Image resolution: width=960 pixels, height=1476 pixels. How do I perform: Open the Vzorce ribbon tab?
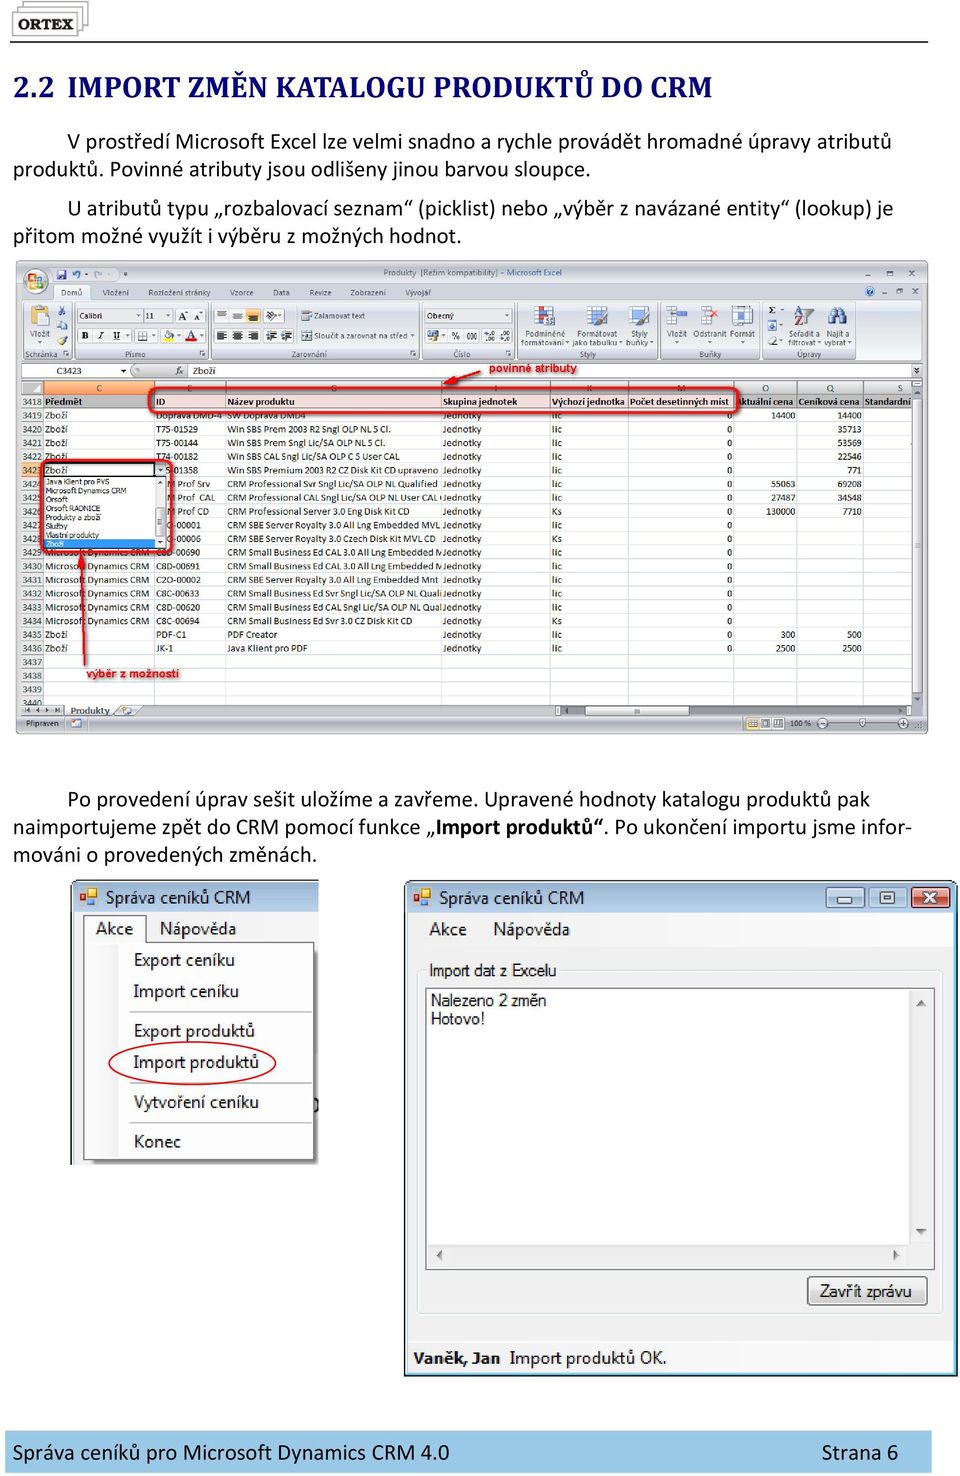point(242,293)
